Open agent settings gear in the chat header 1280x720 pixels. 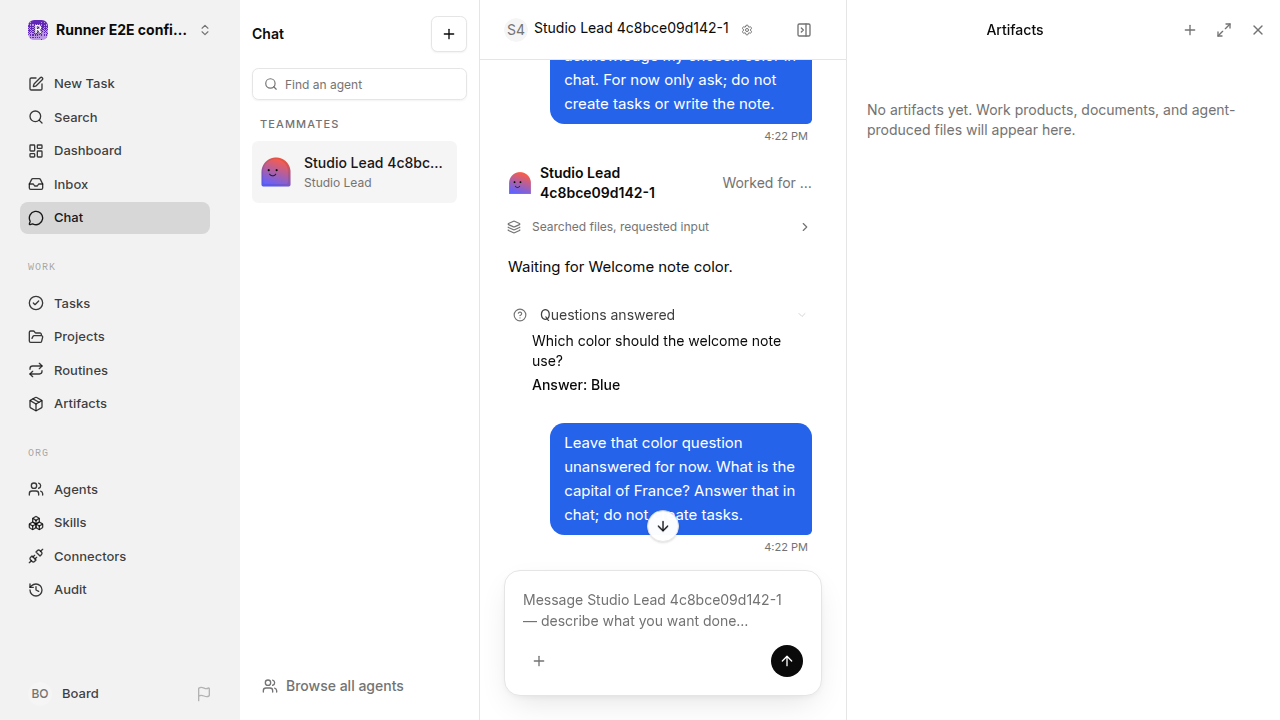747,30
